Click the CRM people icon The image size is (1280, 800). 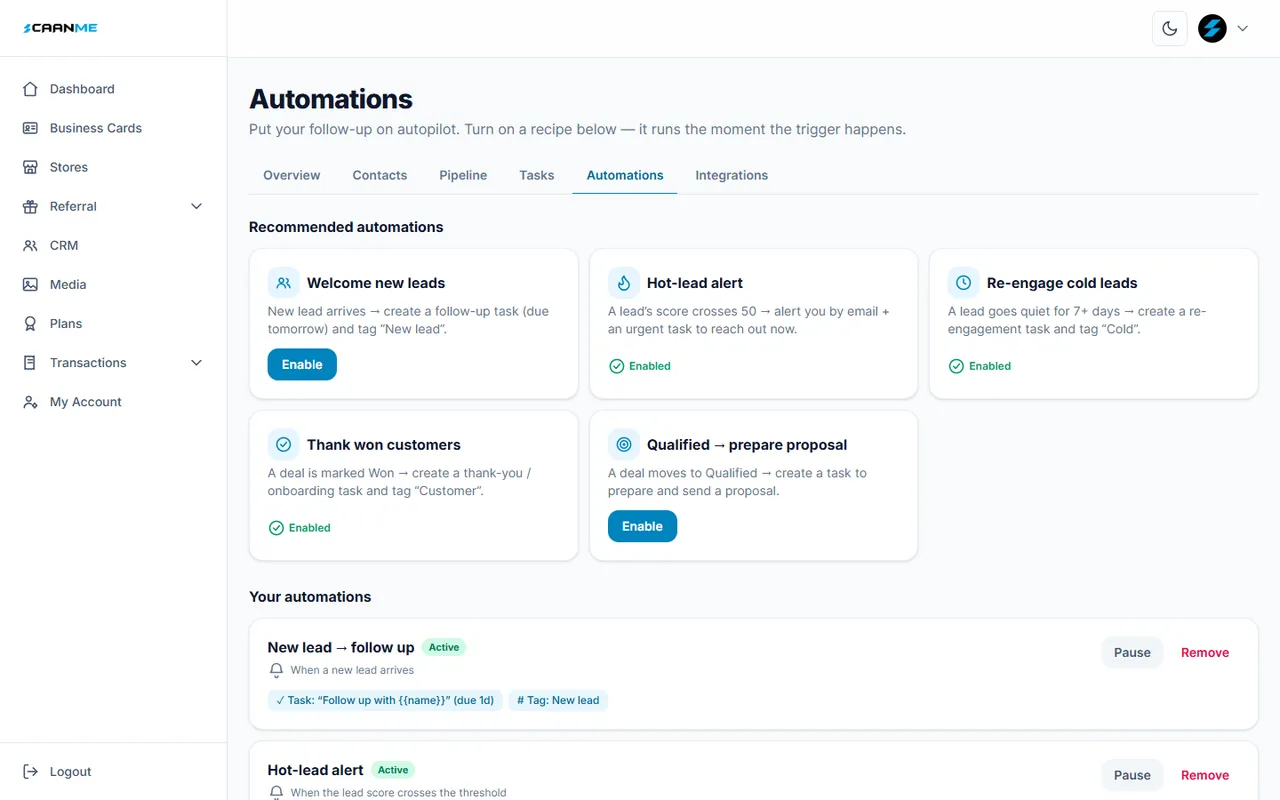(30, 245)
